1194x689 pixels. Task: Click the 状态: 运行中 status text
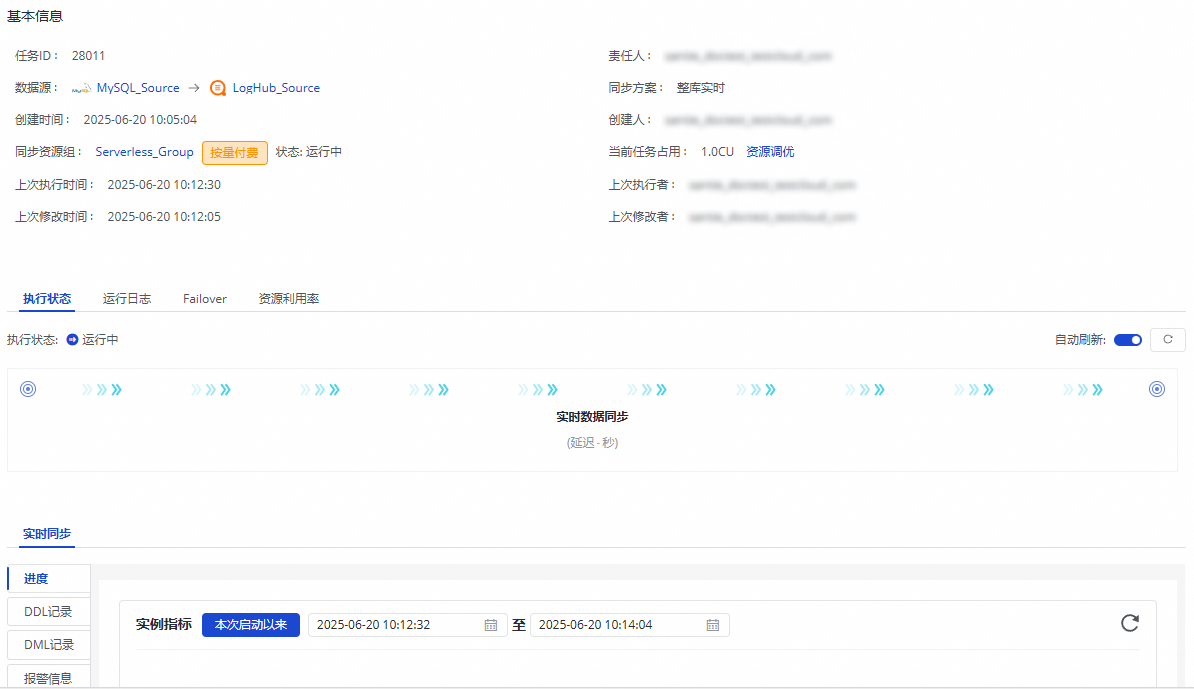(x=308, y=152)
